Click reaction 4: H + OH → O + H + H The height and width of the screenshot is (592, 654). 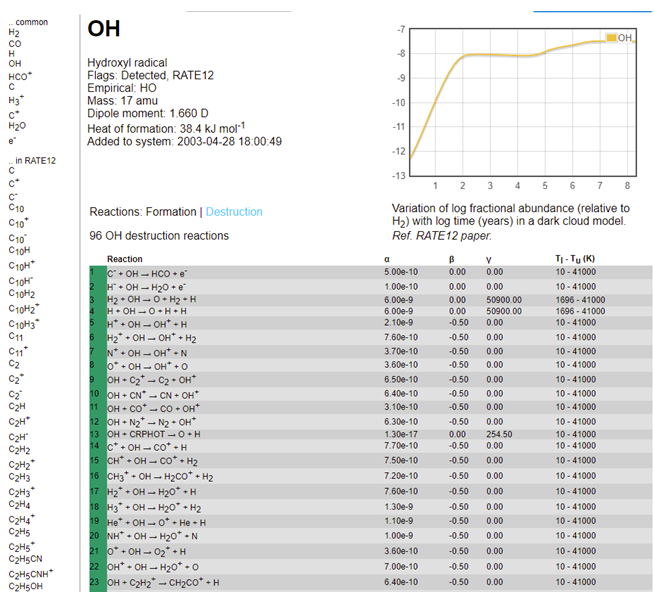click(147, 311)
